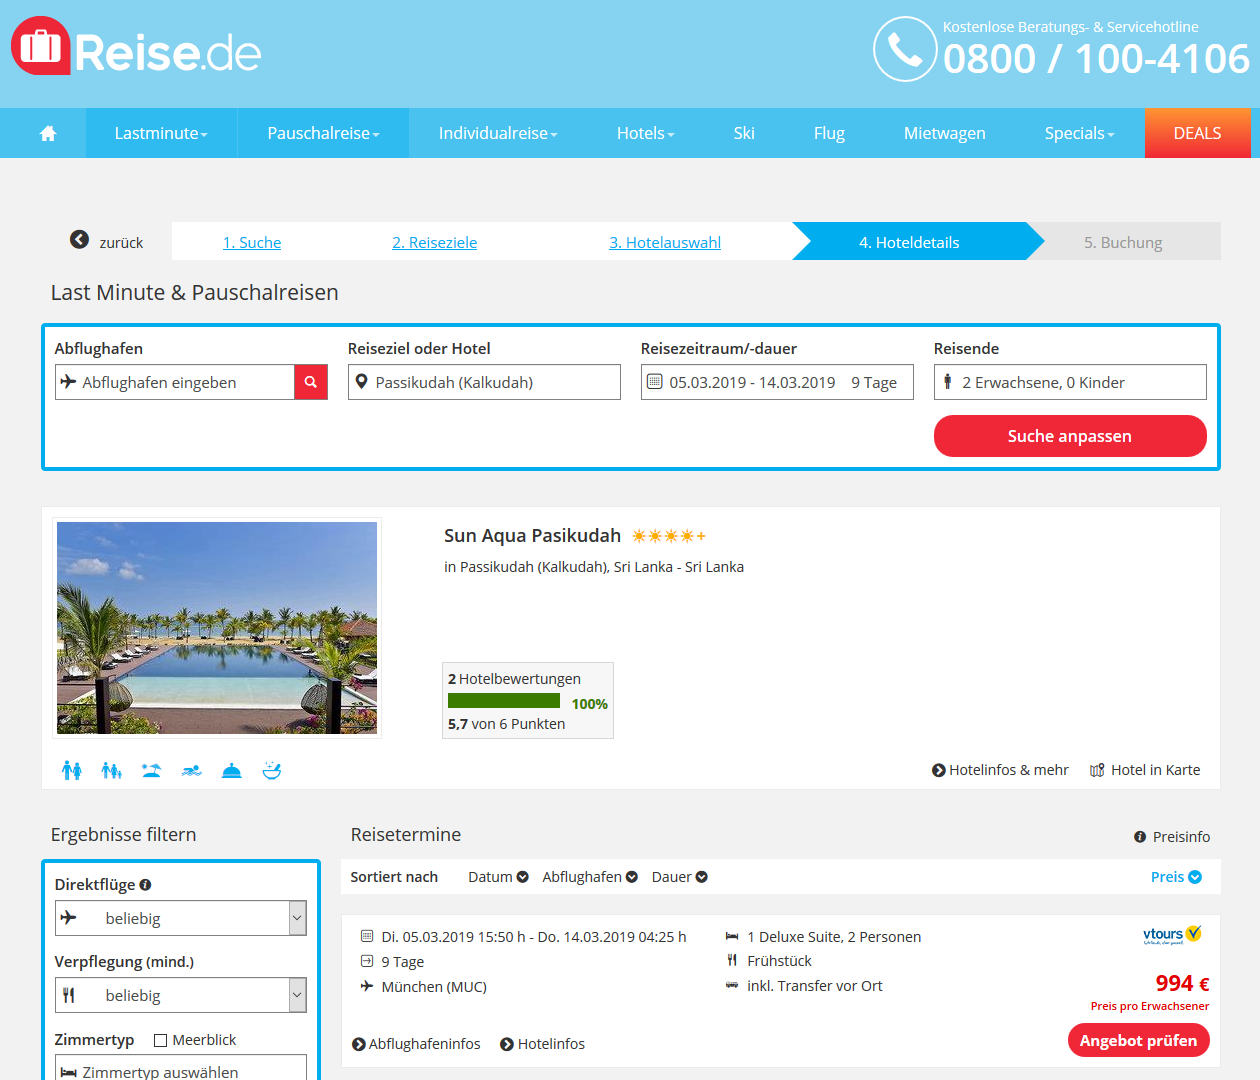Click the Angebot prüfen button
The width and height of the screenshot is (1260, 1080).
point(1138,1040)
